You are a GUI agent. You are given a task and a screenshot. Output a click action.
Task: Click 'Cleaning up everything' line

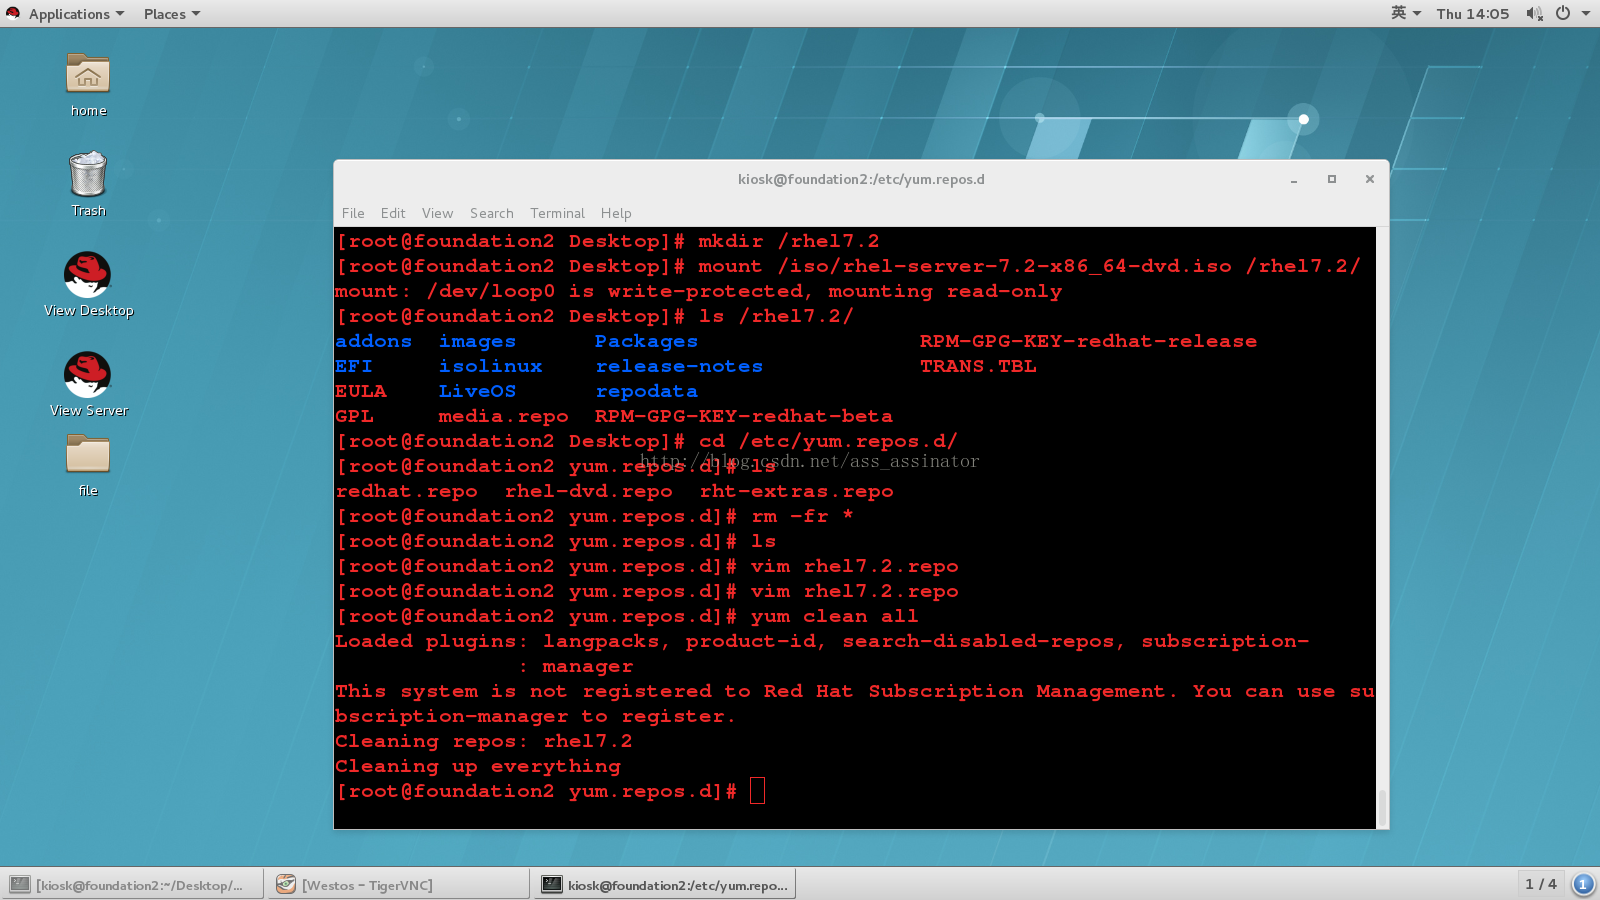tap(478, 766)
